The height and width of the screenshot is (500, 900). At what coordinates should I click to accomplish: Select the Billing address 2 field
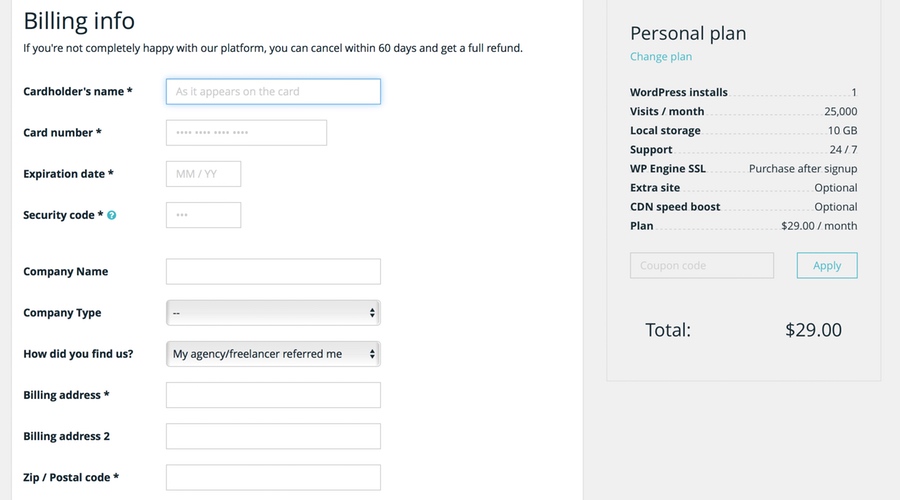coord(273,436)
